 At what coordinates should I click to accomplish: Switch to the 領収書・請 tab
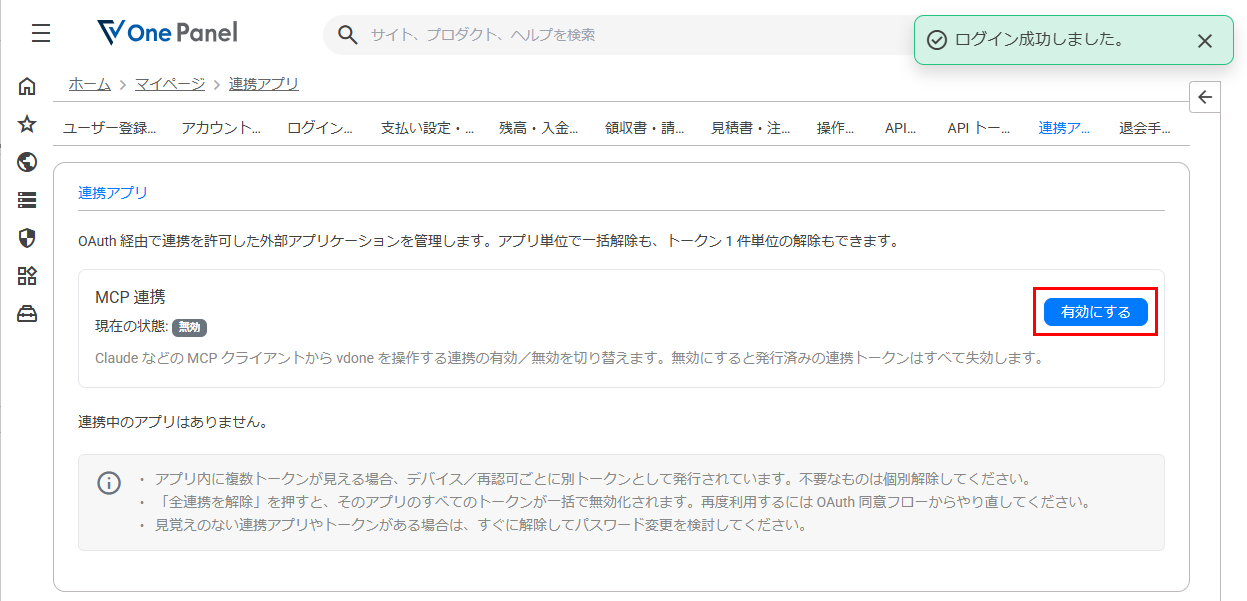pos(645,128)
